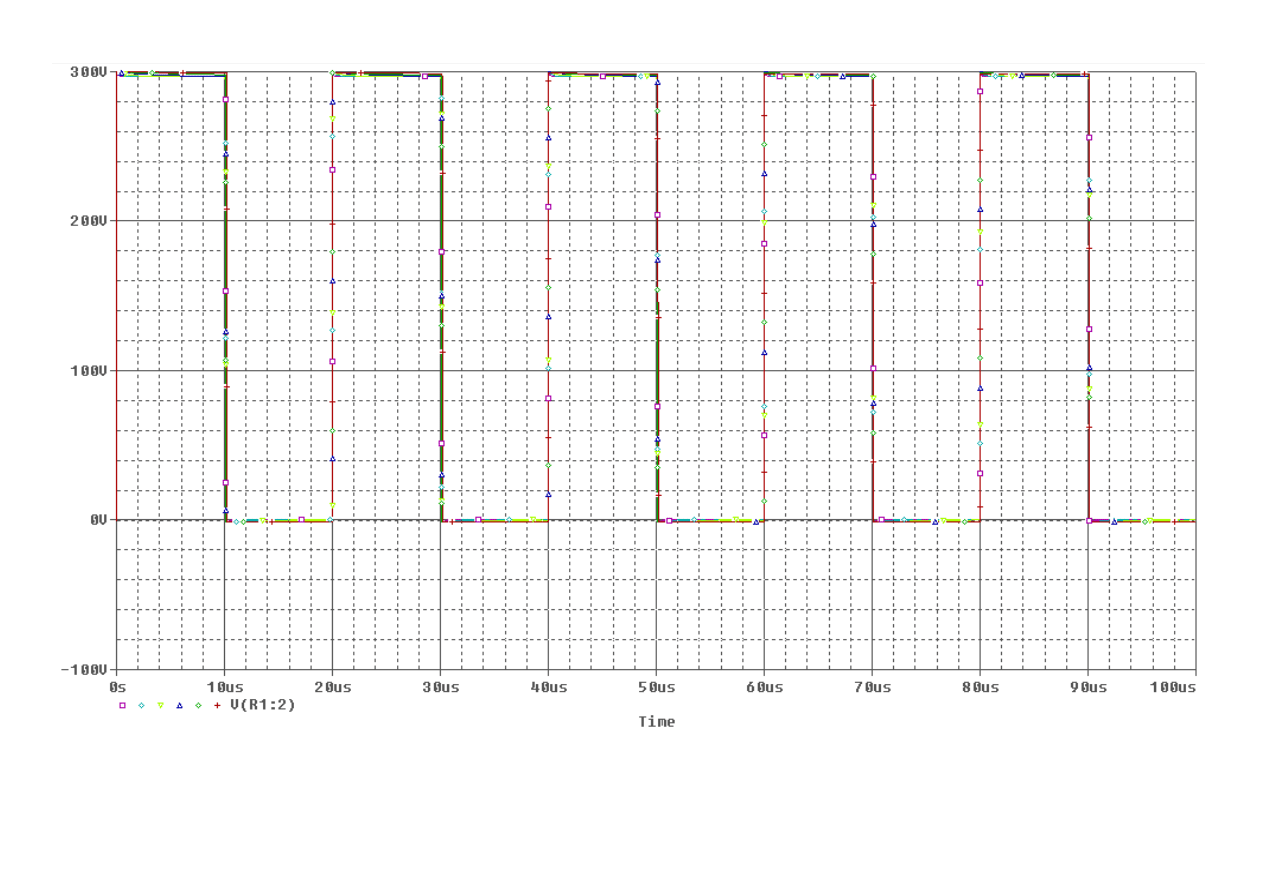Click the 10us x-axis label
1263x893 pixels.
coord(225,688)
